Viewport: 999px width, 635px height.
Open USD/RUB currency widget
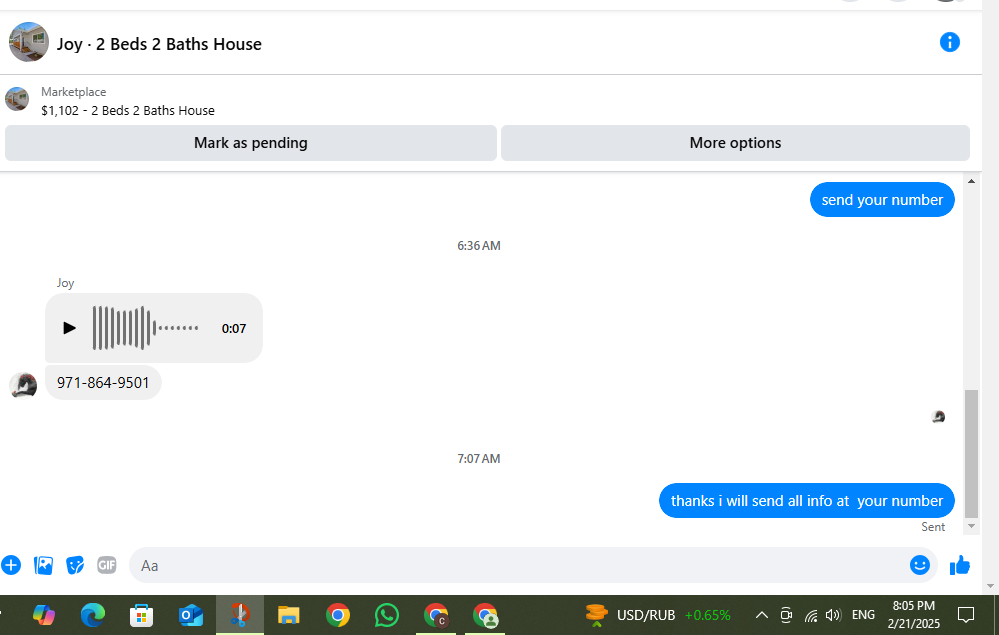[658, 615]
